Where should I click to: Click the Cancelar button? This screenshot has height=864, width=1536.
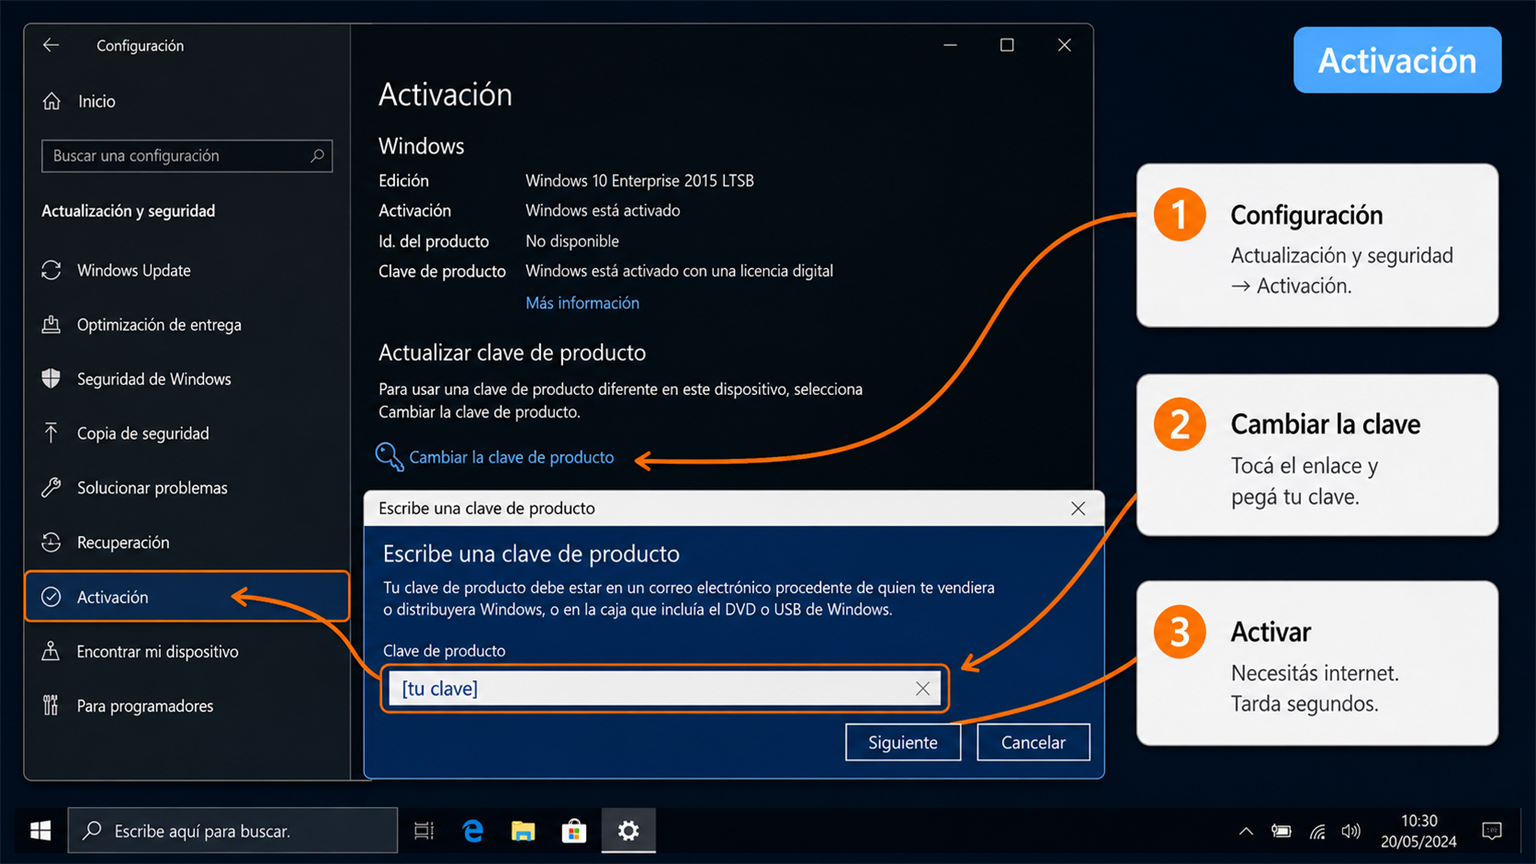point(1033,742)
